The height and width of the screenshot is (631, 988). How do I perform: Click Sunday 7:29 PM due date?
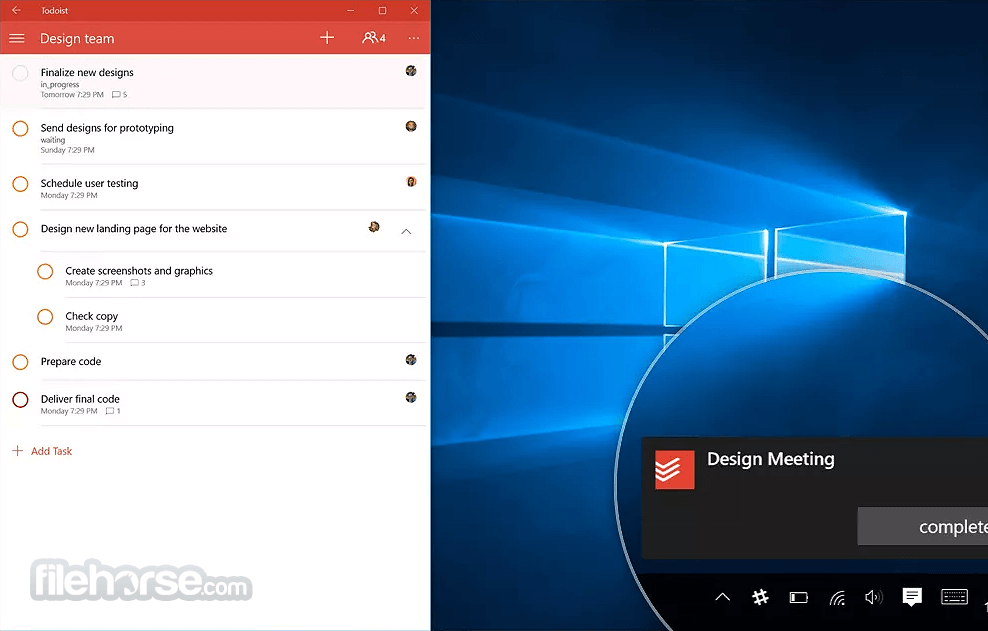(x=67, y=150)
